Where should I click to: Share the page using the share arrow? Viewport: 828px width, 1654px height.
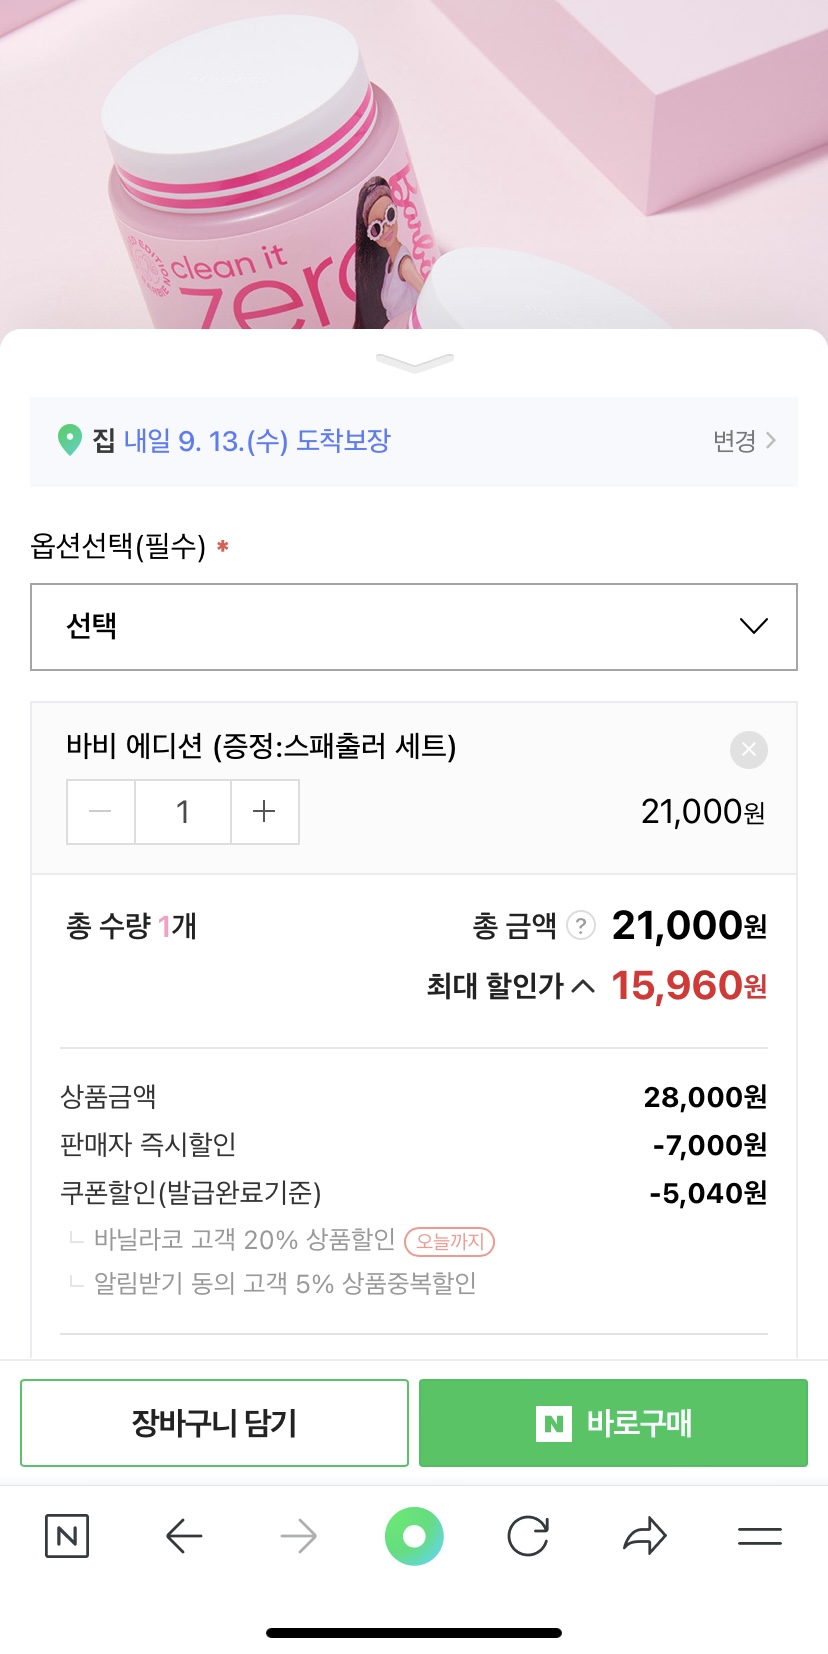click(644, 1536)
